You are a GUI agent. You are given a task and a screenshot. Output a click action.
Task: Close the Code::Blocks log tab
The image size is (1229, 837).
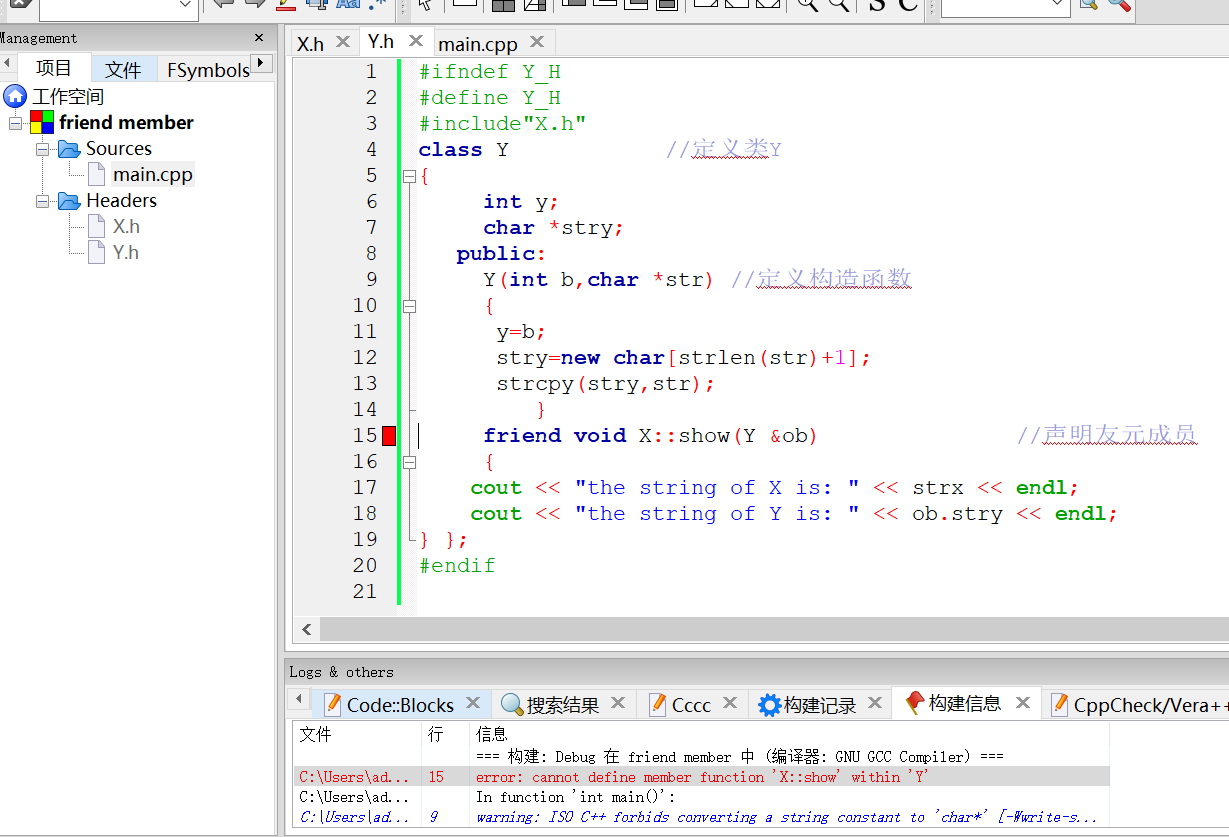tap(474, 703)
